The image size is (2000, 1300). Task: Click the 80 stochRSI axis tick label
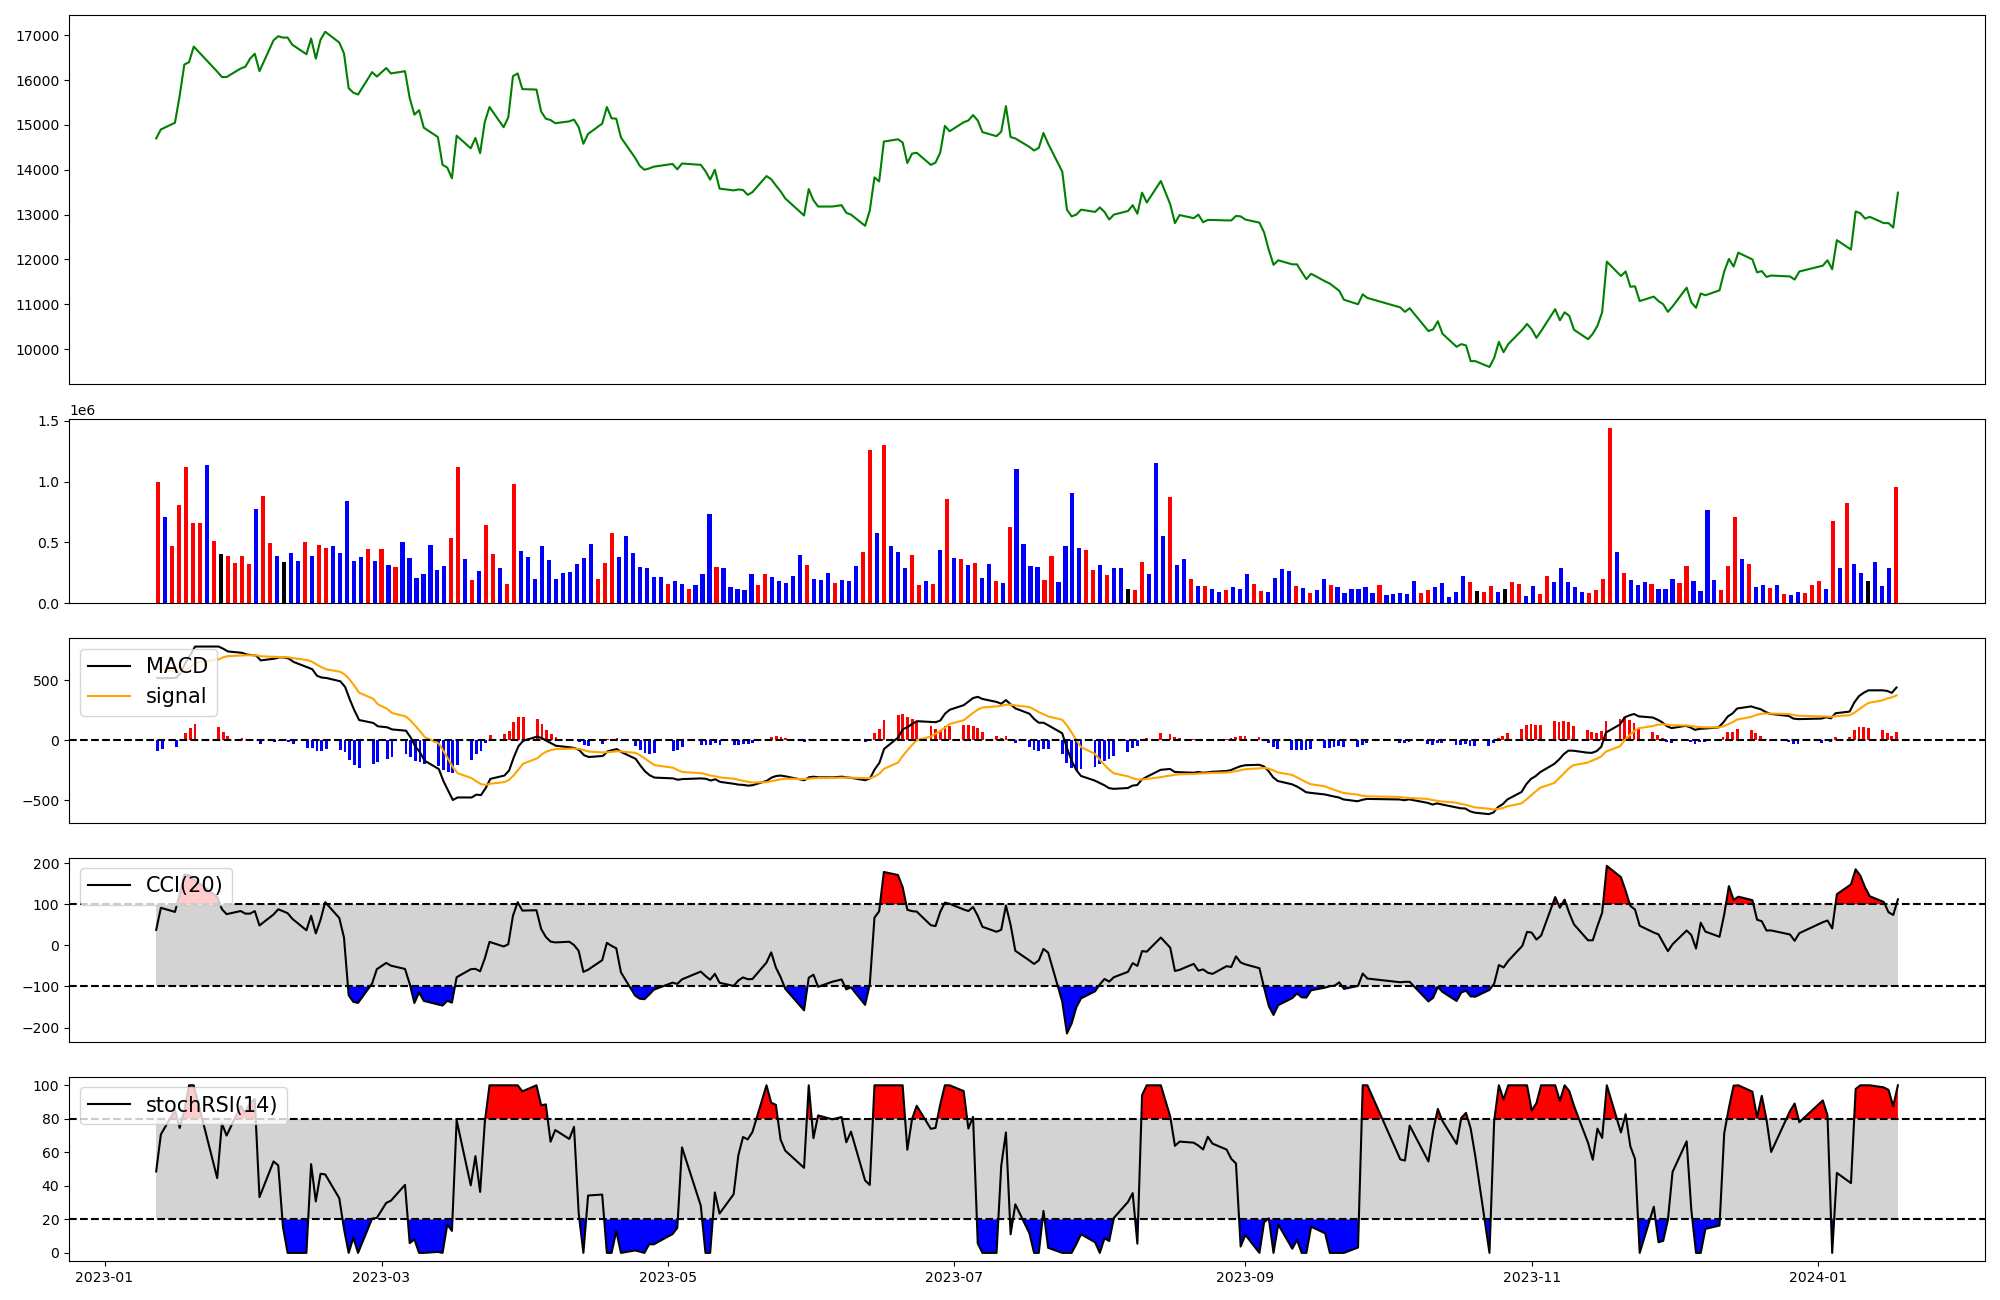click(x=50, y=1120)
